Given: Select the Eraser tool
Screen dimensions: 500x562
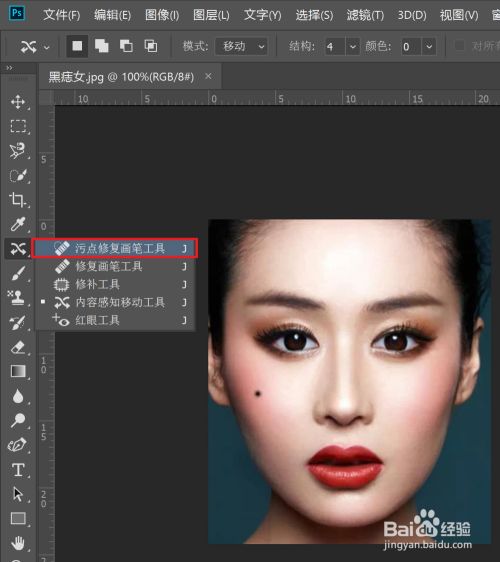Looking at the screenshot, I should 18,347.
